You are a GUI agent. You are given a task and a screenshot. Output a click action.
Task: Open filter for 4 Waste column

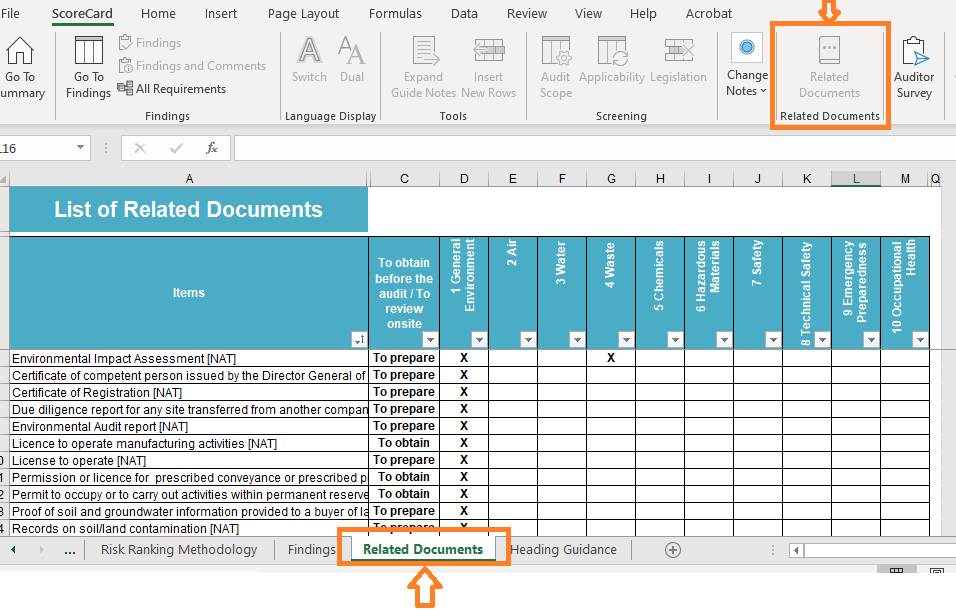tap(626, 340)
